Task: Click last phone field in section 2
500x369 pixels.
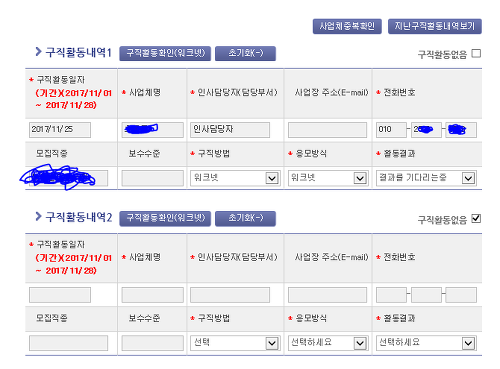Action: [461, 295]
